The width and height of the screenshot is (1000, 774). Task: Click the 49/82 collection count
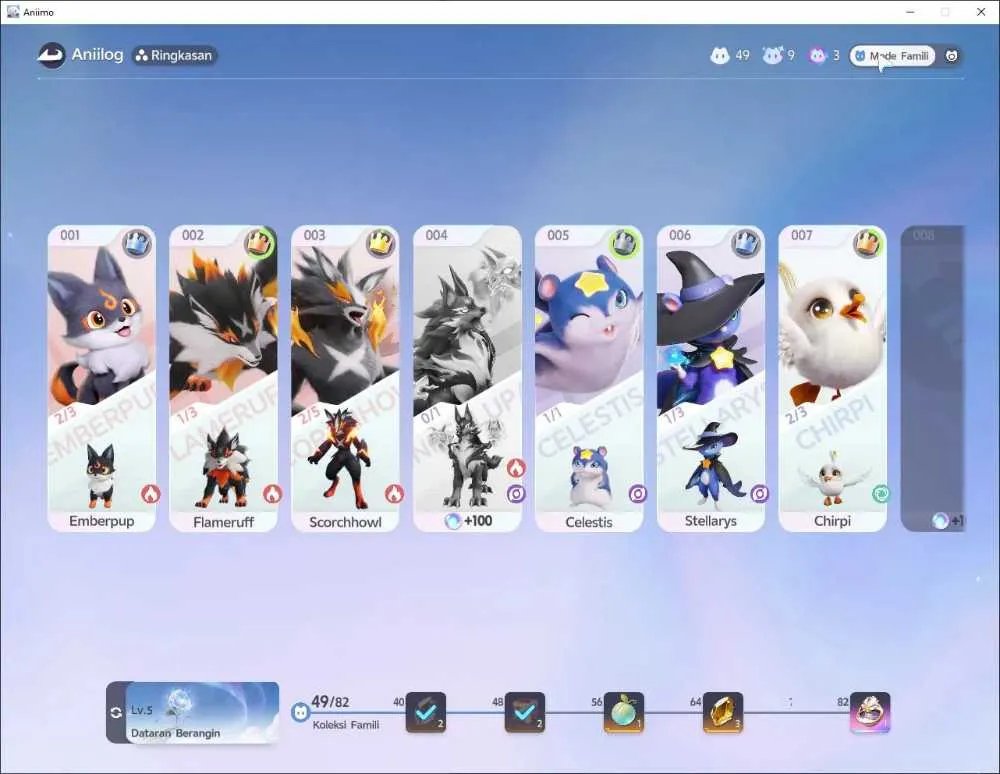pyautogui.click(x=330, y=702)
